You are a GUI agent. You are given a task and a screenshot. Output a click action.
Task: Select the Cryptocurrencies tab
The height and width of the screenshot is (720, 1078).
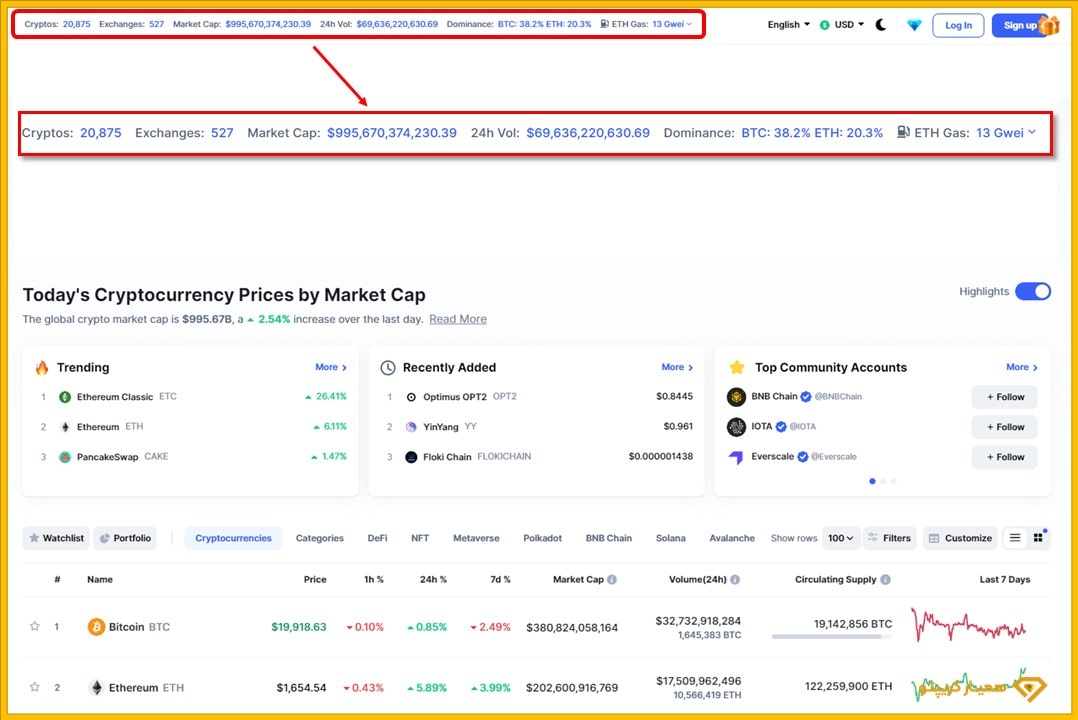click(x=233, y=538)
